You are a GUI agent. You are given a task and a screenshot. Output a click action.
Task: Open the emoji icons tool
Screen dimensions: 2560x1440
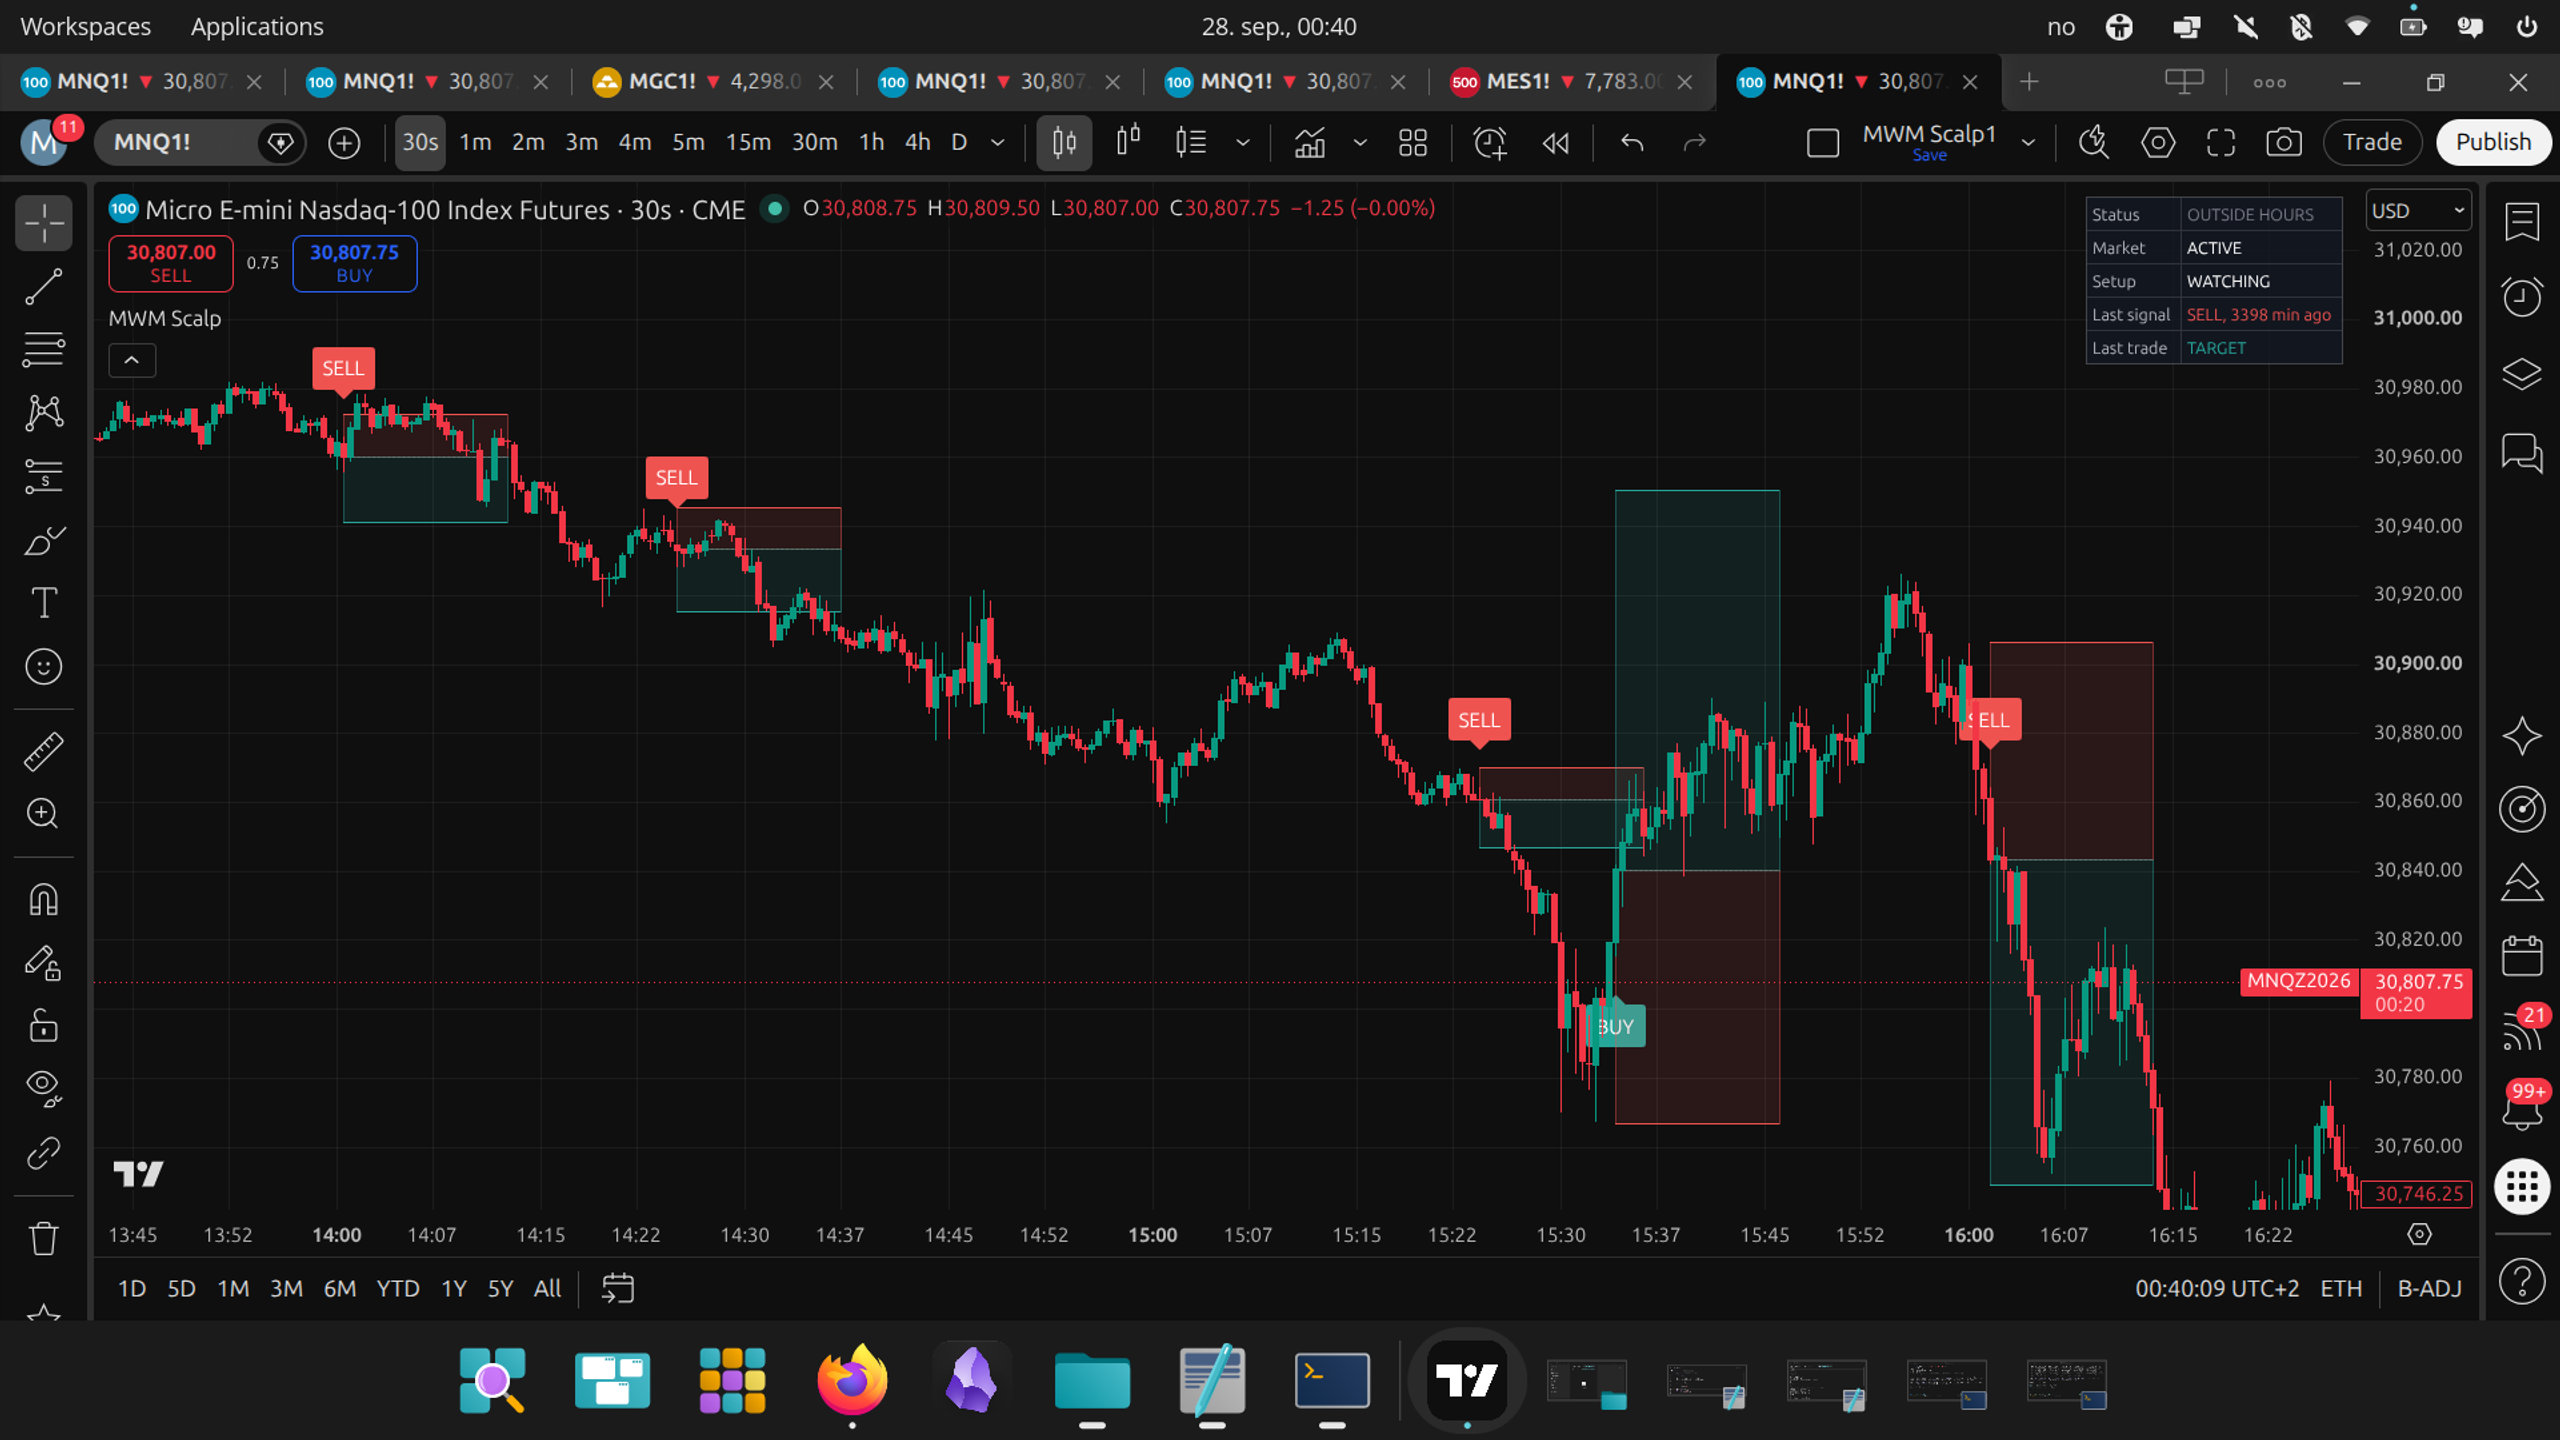[43, 667]
